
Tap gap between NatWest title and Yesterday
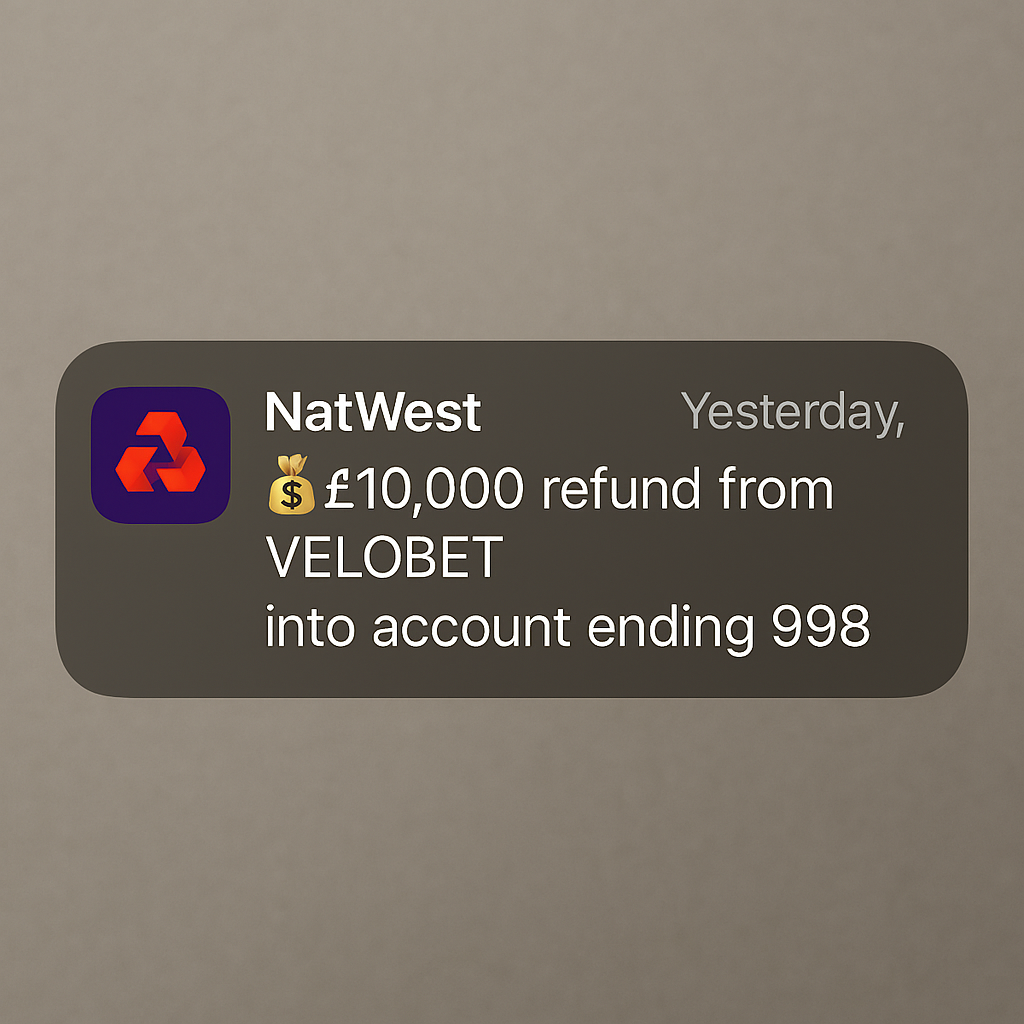pos(581,413)
